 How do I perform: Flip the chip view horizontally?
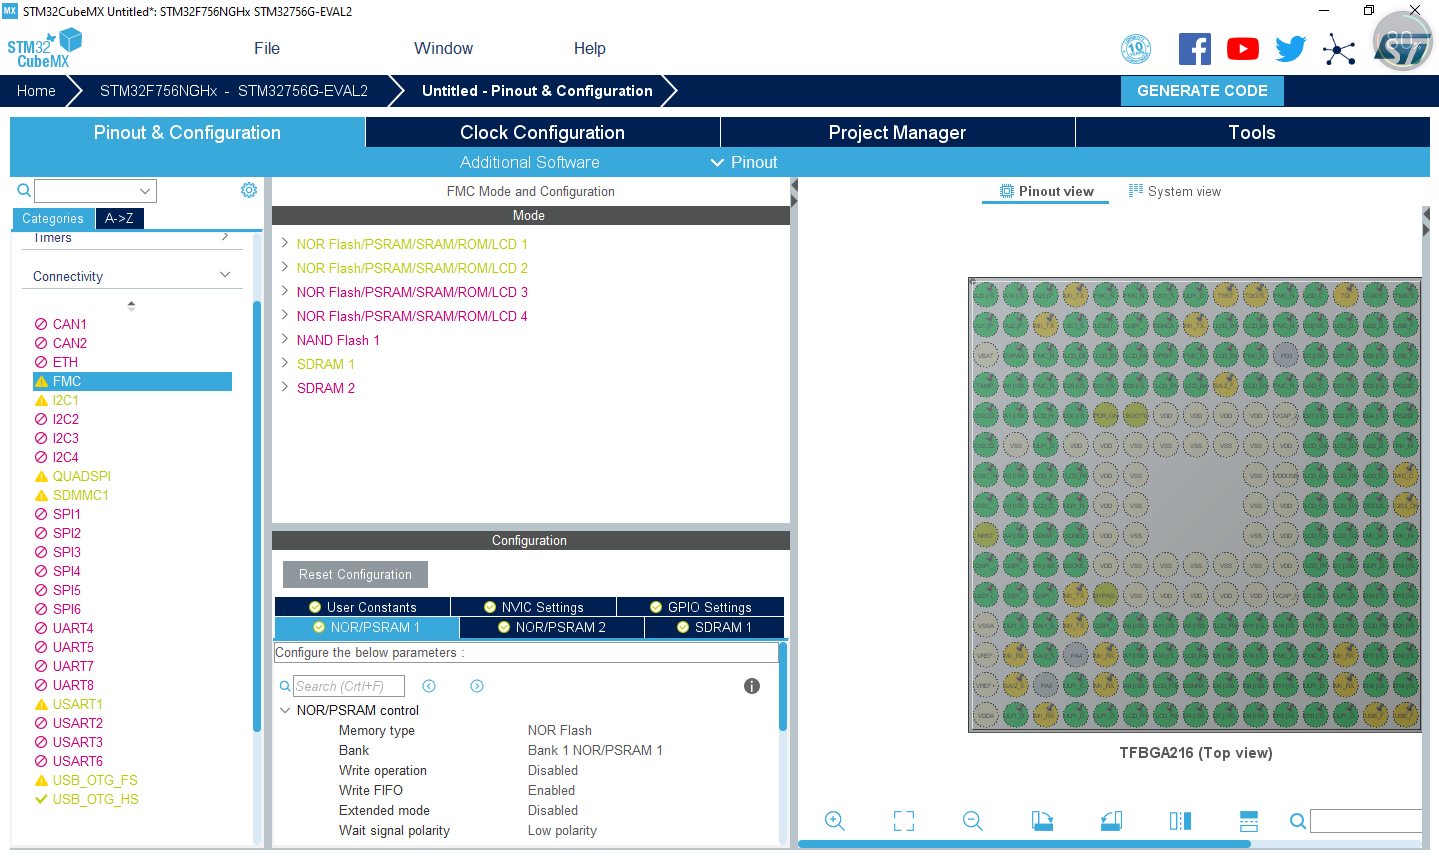point(1180,821)
